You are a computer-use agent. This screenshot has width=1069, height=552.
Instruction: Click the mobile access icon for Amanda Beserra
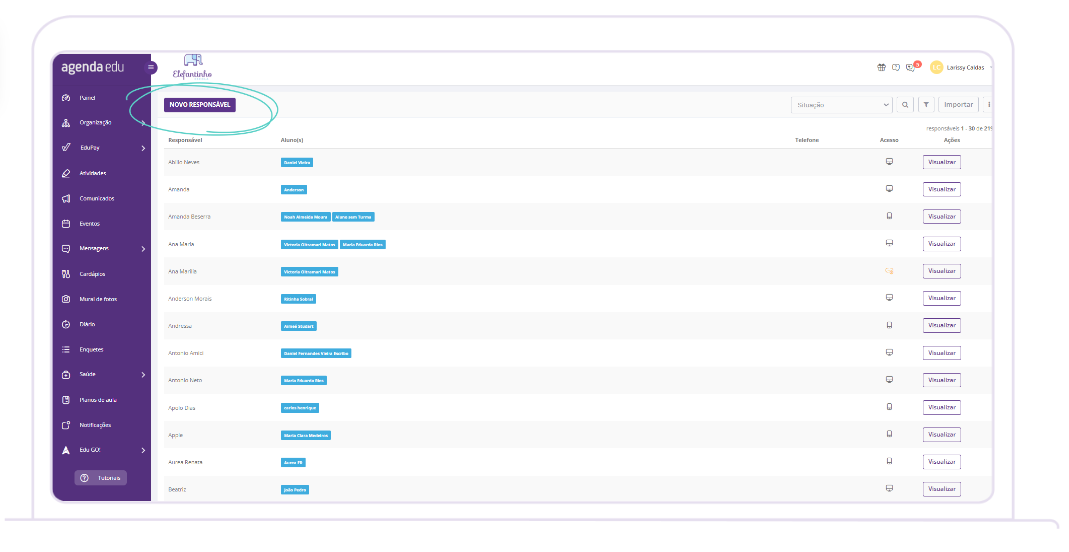(889, 216)
